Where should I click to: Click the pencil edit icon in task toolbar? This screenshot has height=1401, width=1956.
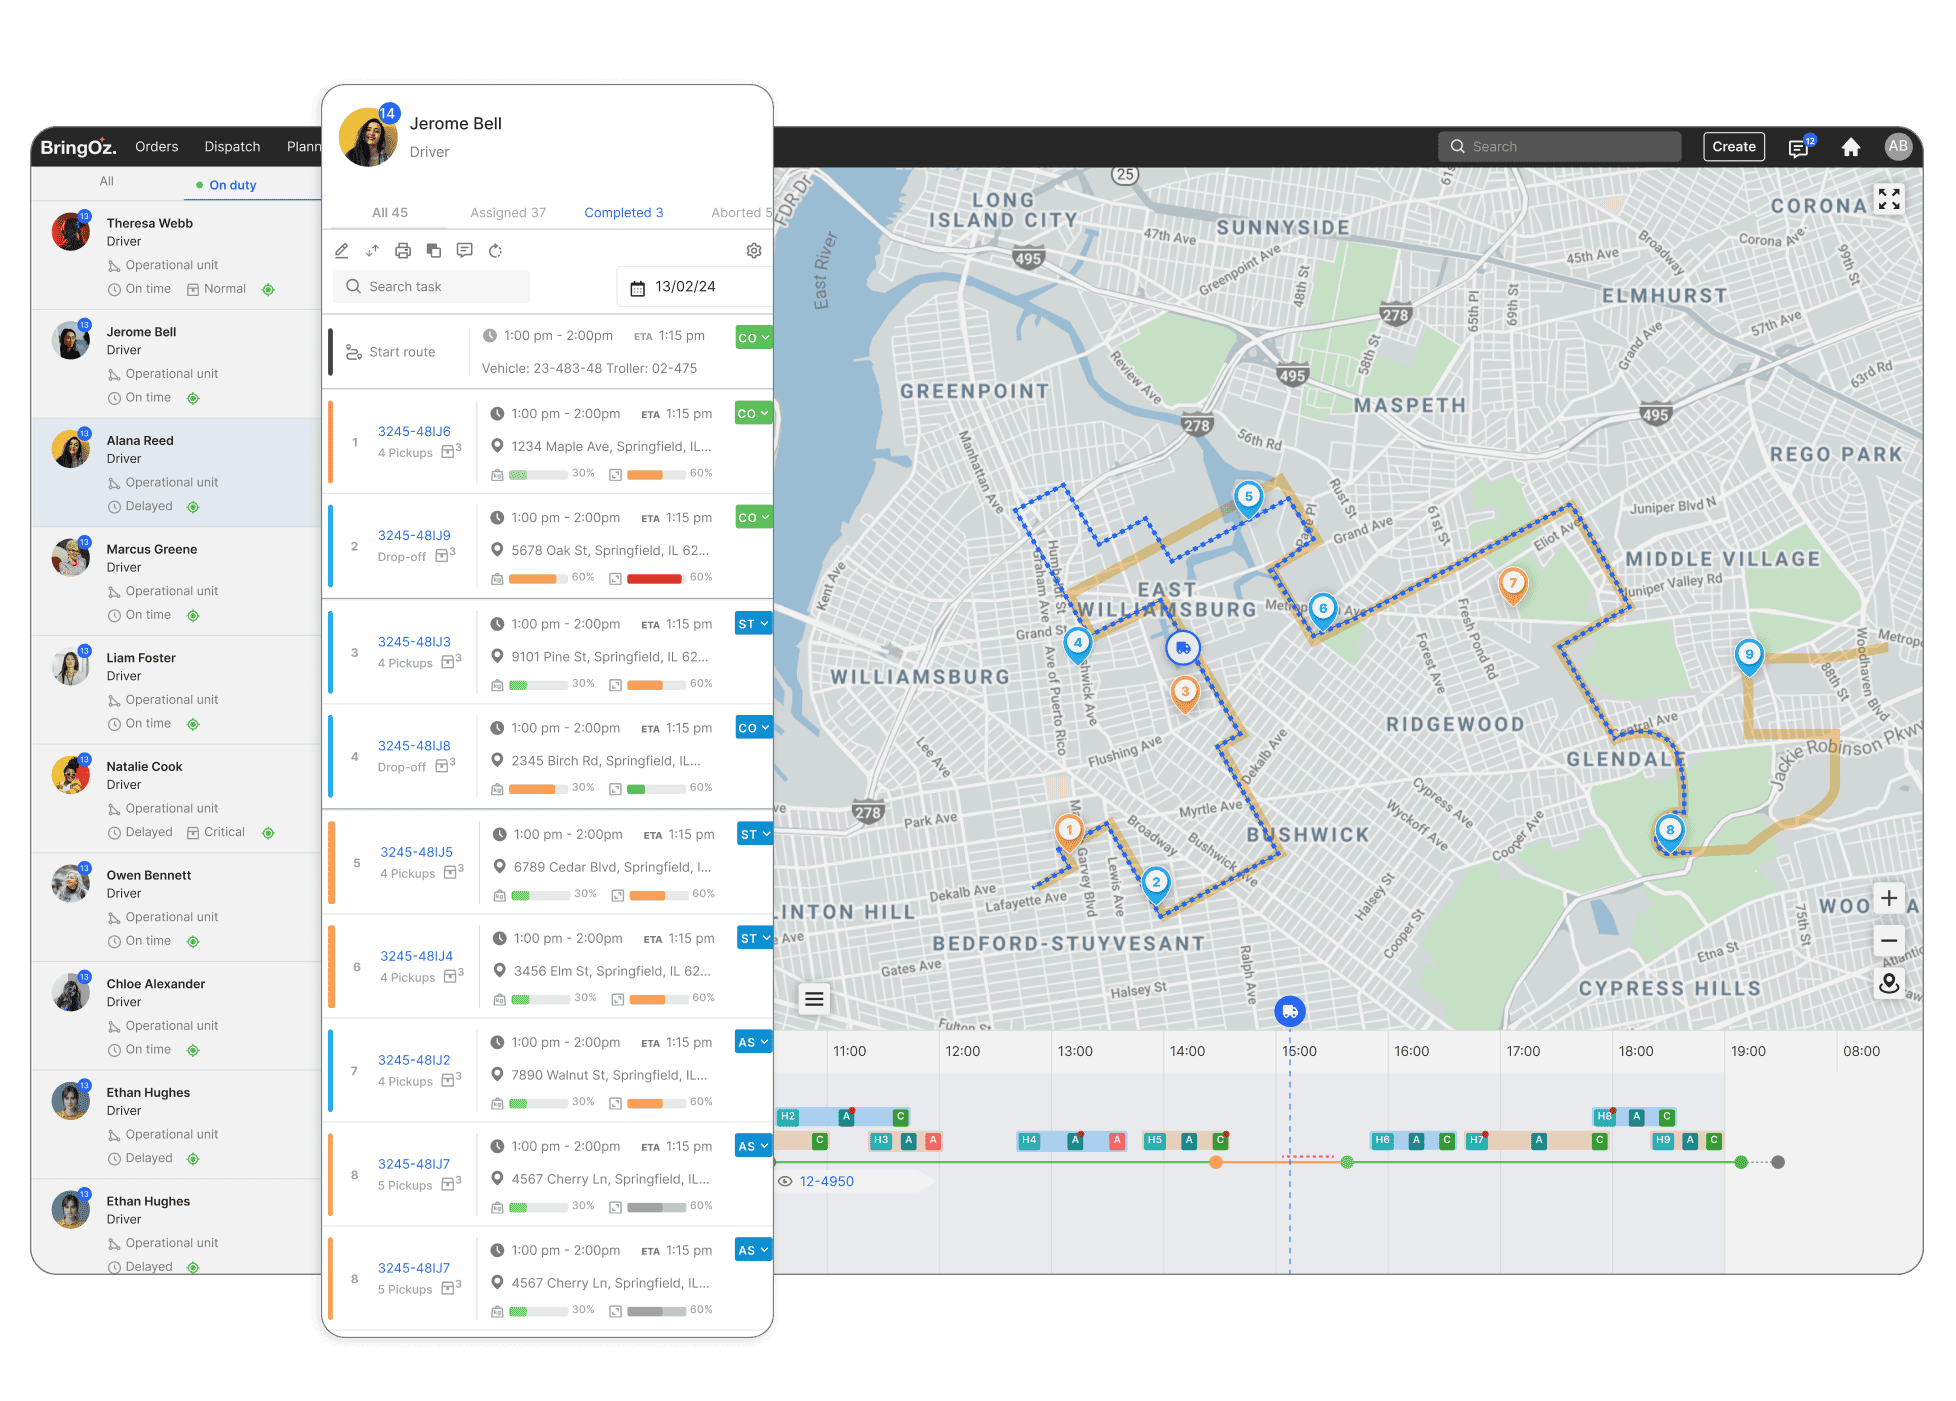pos(342,250)
